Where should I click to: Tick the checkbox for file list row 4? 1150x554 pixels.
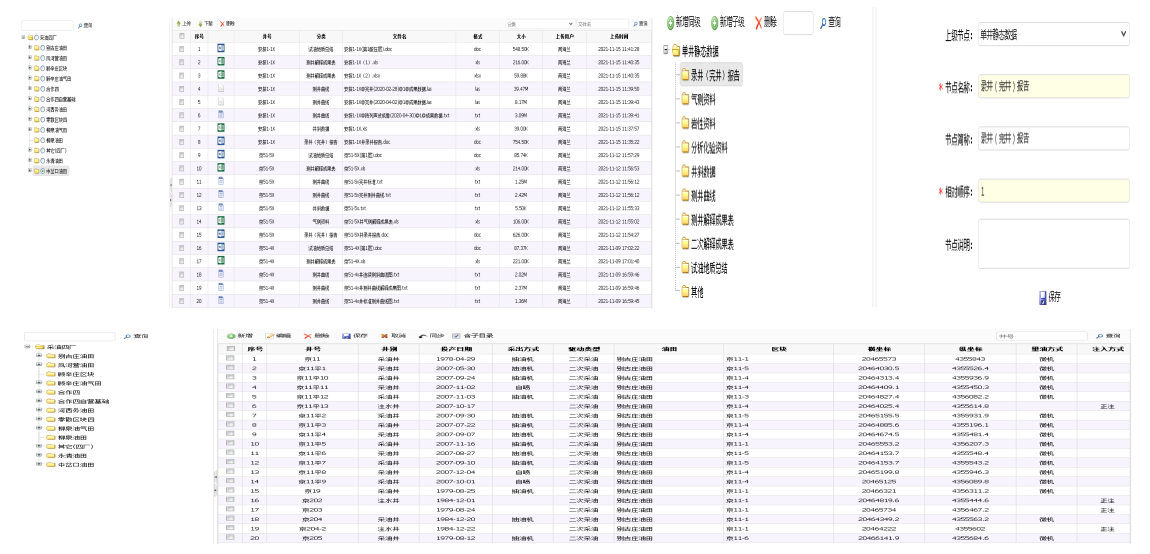coord(181,88)
